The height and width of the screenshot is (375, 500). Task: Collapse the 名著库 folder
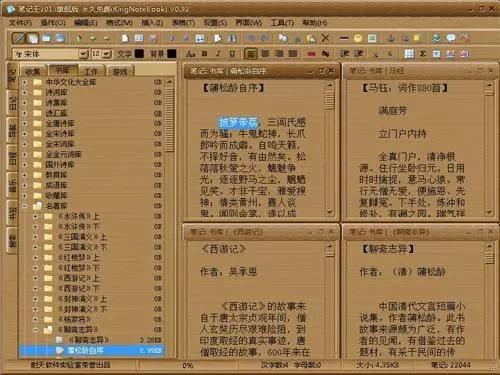pos(24,206)
